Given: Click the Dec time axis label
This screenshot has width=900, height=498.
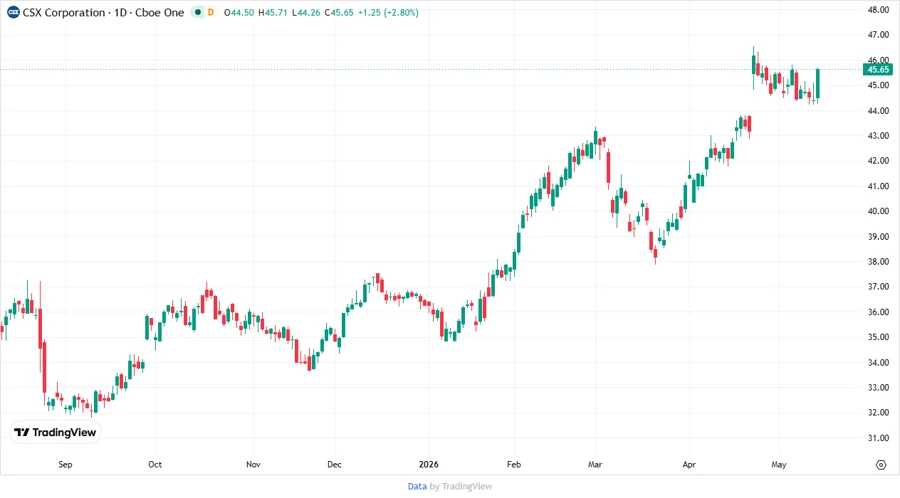Looking at the screenshot, I should click(335, 465).
